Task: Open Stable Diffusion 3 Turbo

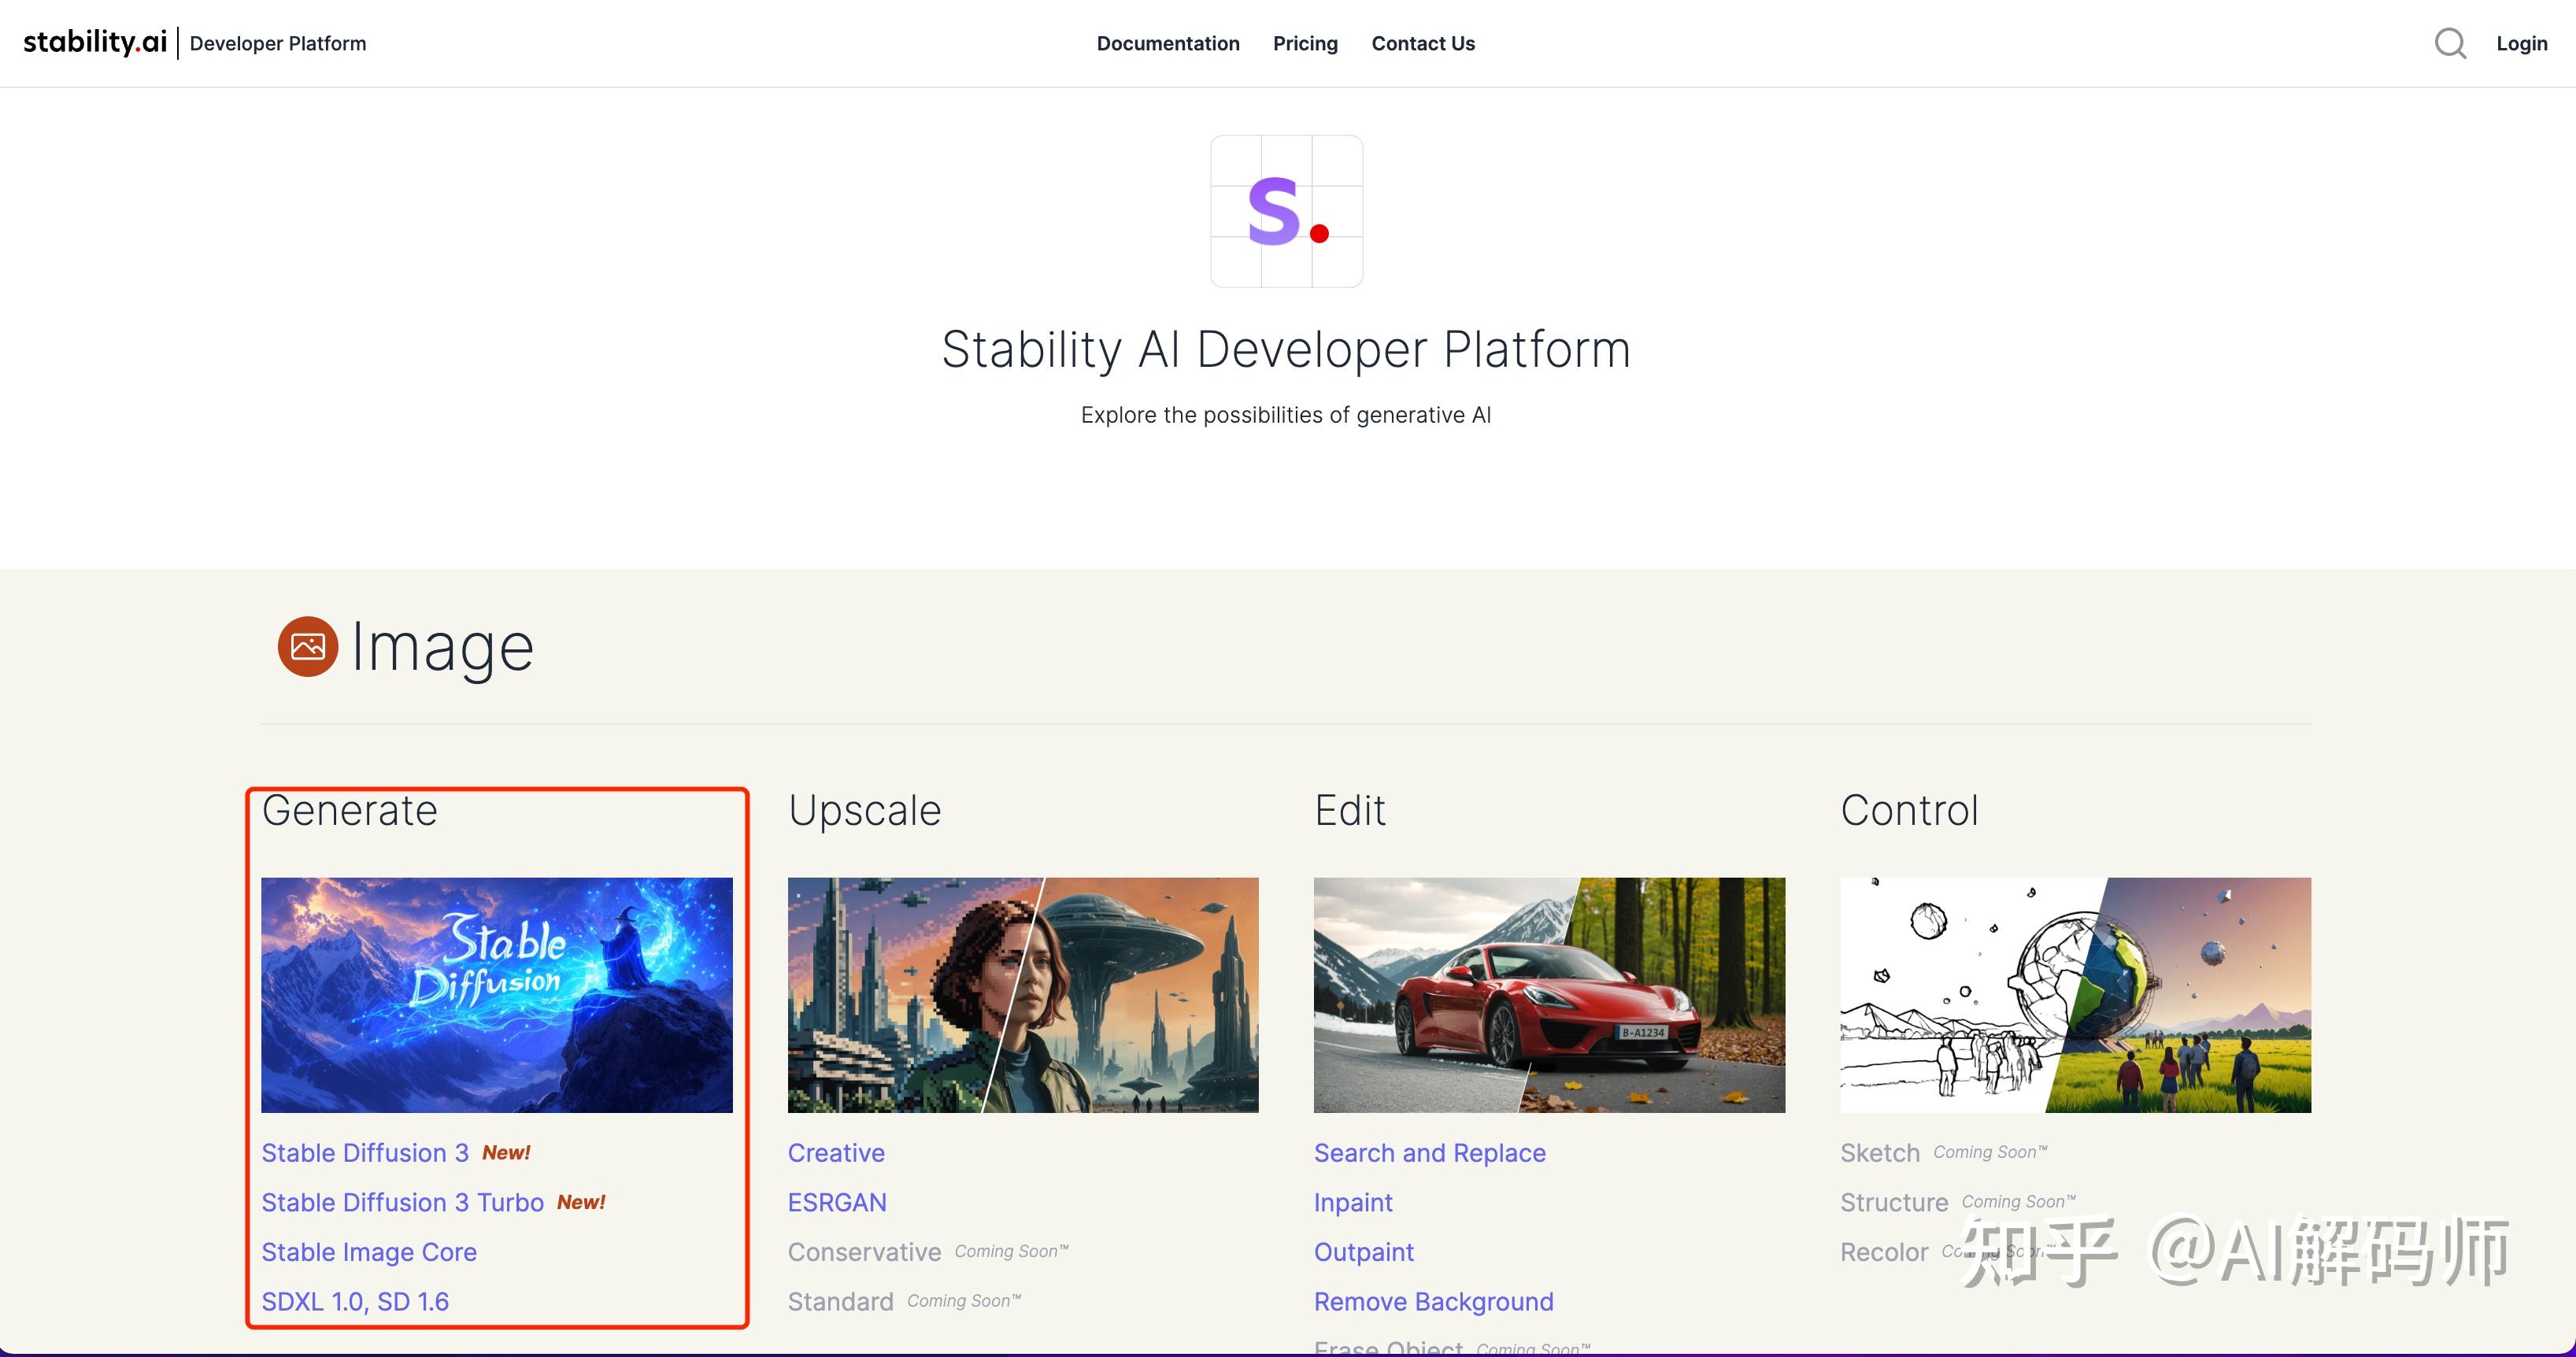Action: click(x=402, y=1202)
